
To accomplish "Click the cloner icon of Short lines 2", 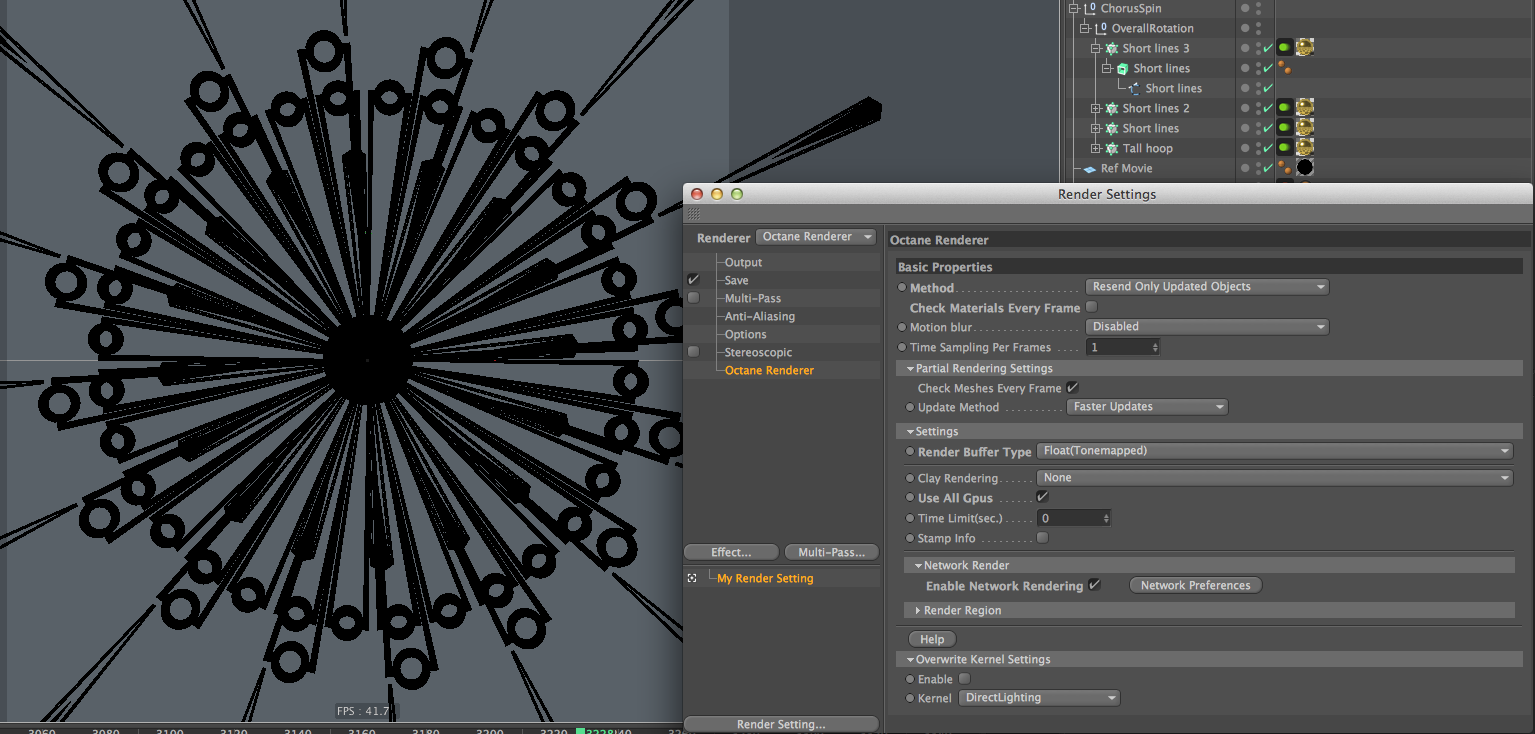I will pyautogui.click(x=1111, y=108).
